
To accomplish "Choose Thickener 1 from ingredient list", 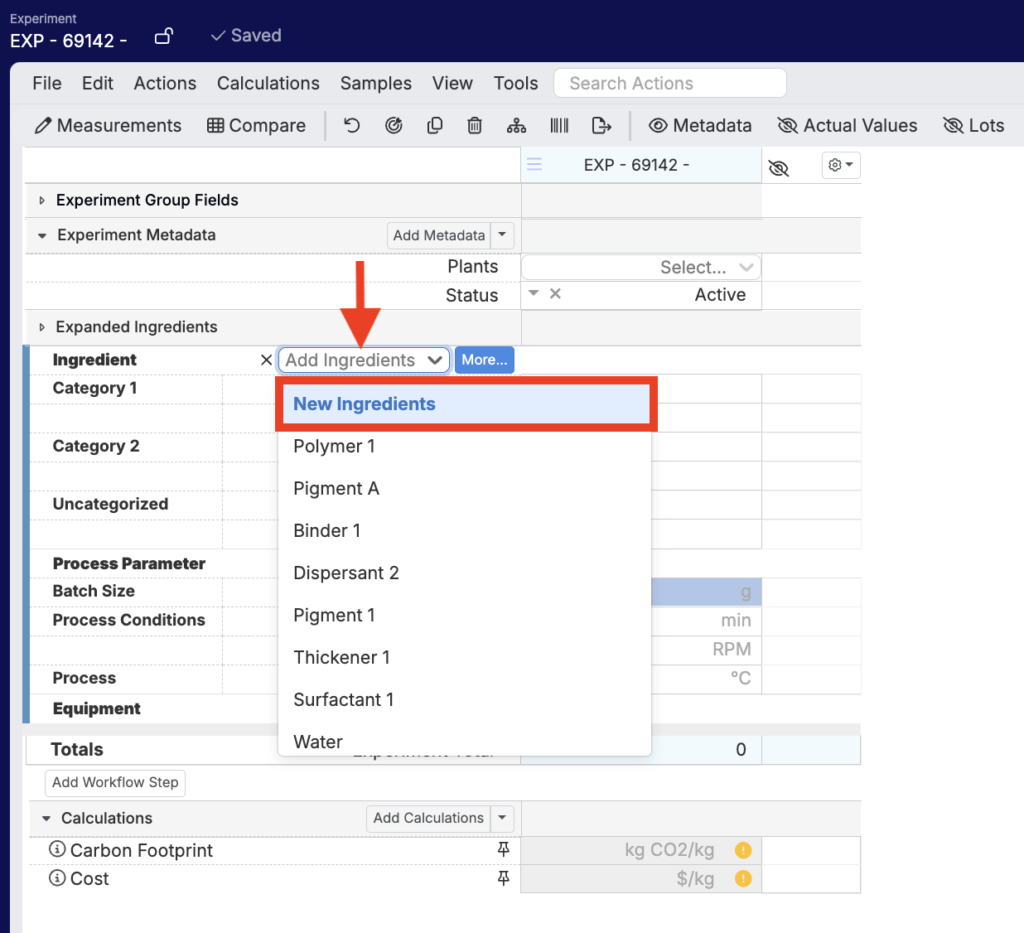I will click(x=464, y=657).
